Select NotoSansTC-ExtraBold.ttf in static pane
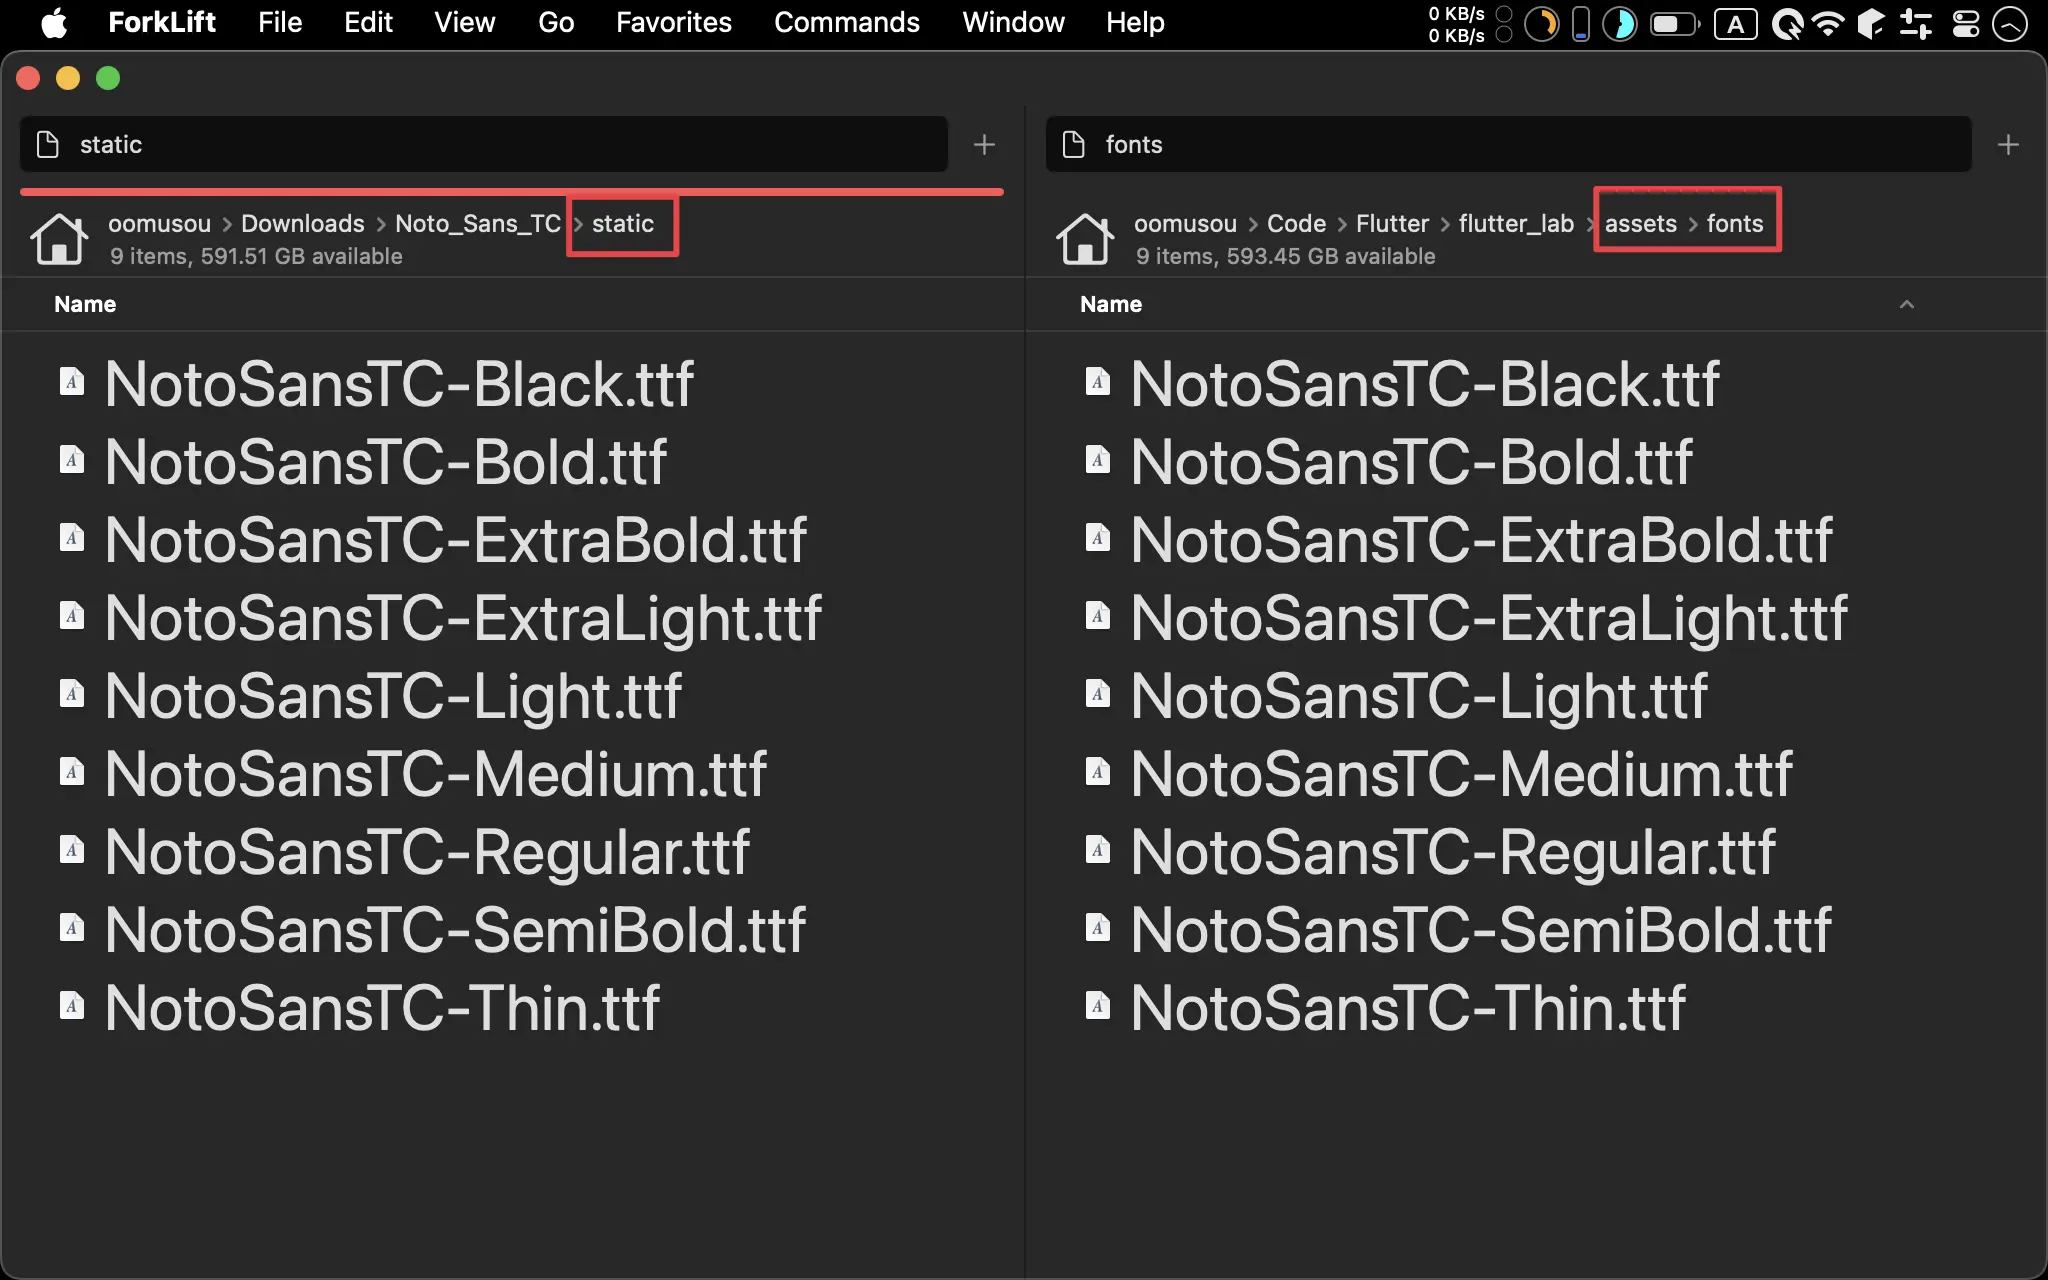 [455, 540]
